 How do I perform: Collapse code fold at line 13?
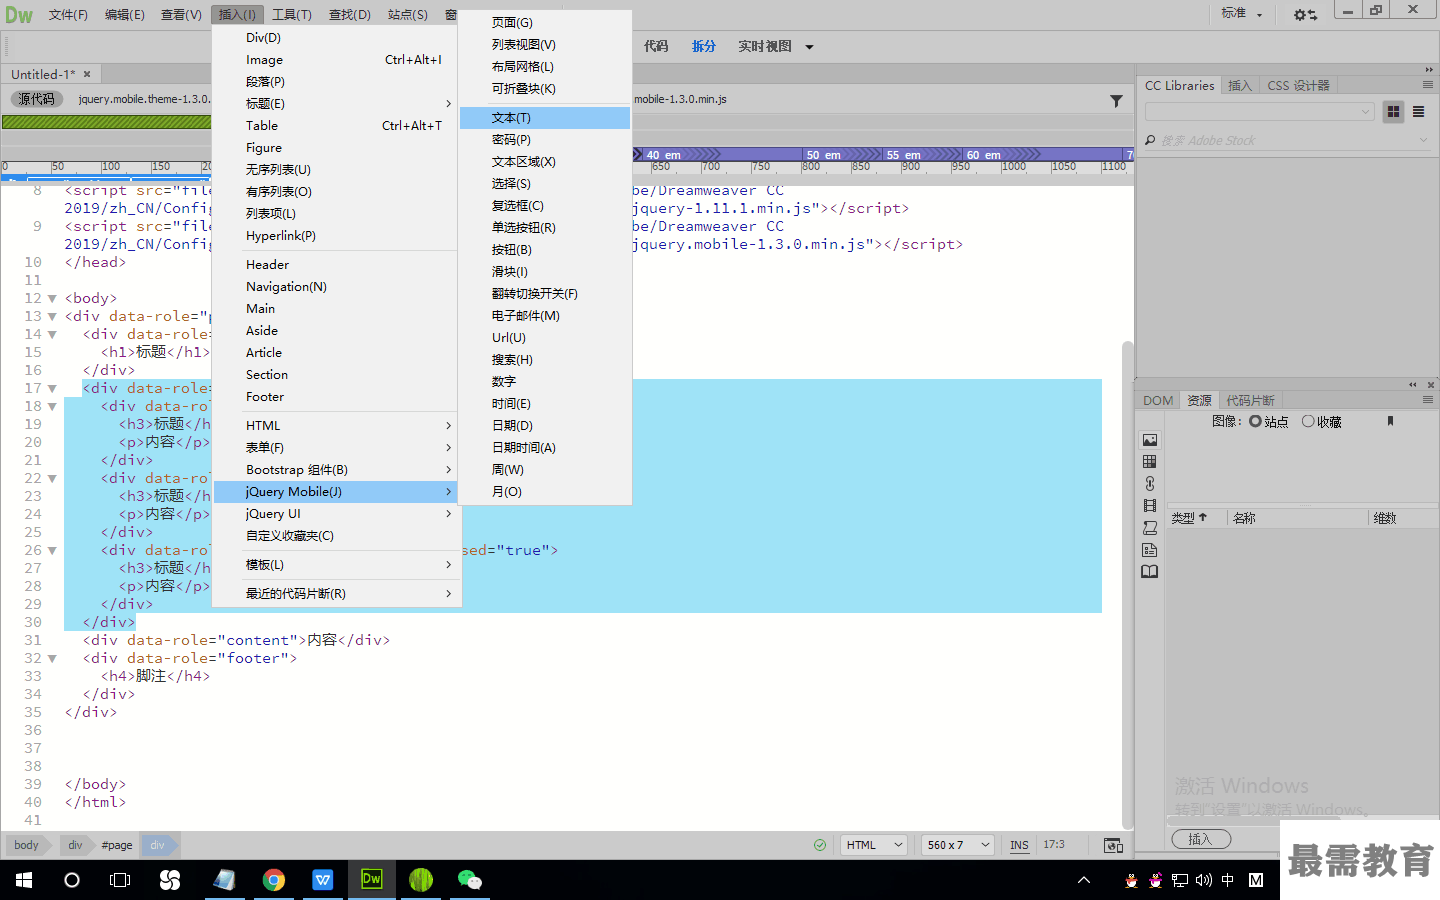pyautogui.click(x=52, y=316)
